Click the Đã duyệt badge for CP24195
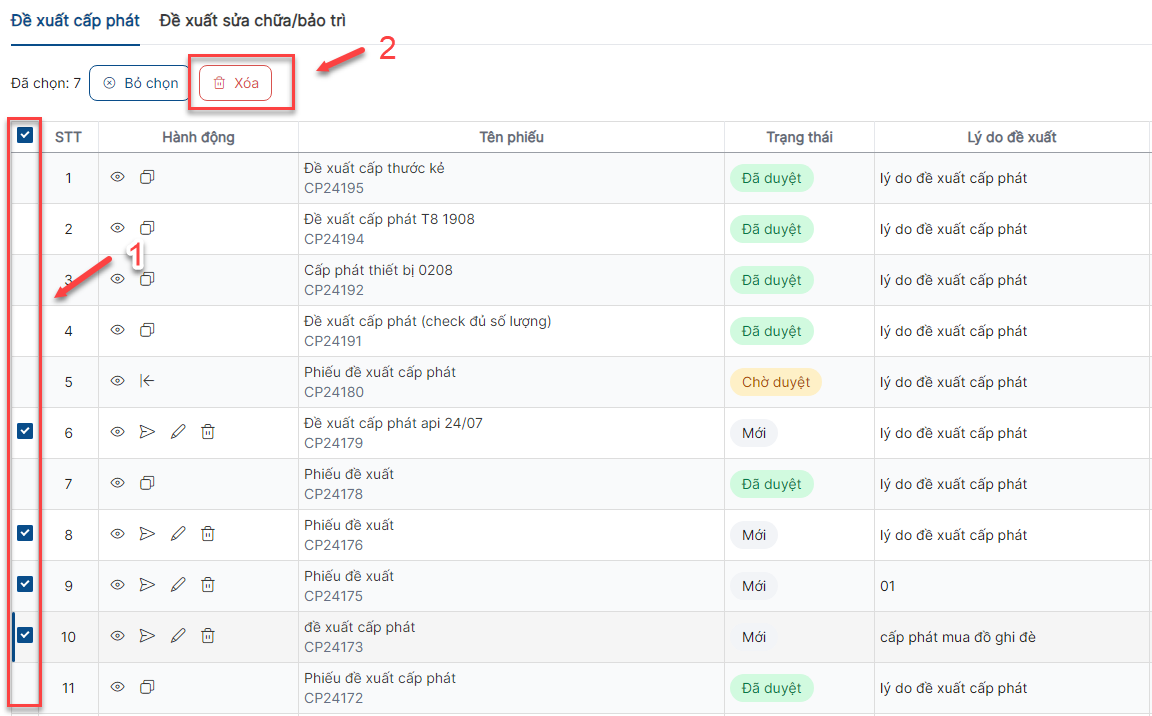Viewport: 1152px width, 716px height. [771, 178]
